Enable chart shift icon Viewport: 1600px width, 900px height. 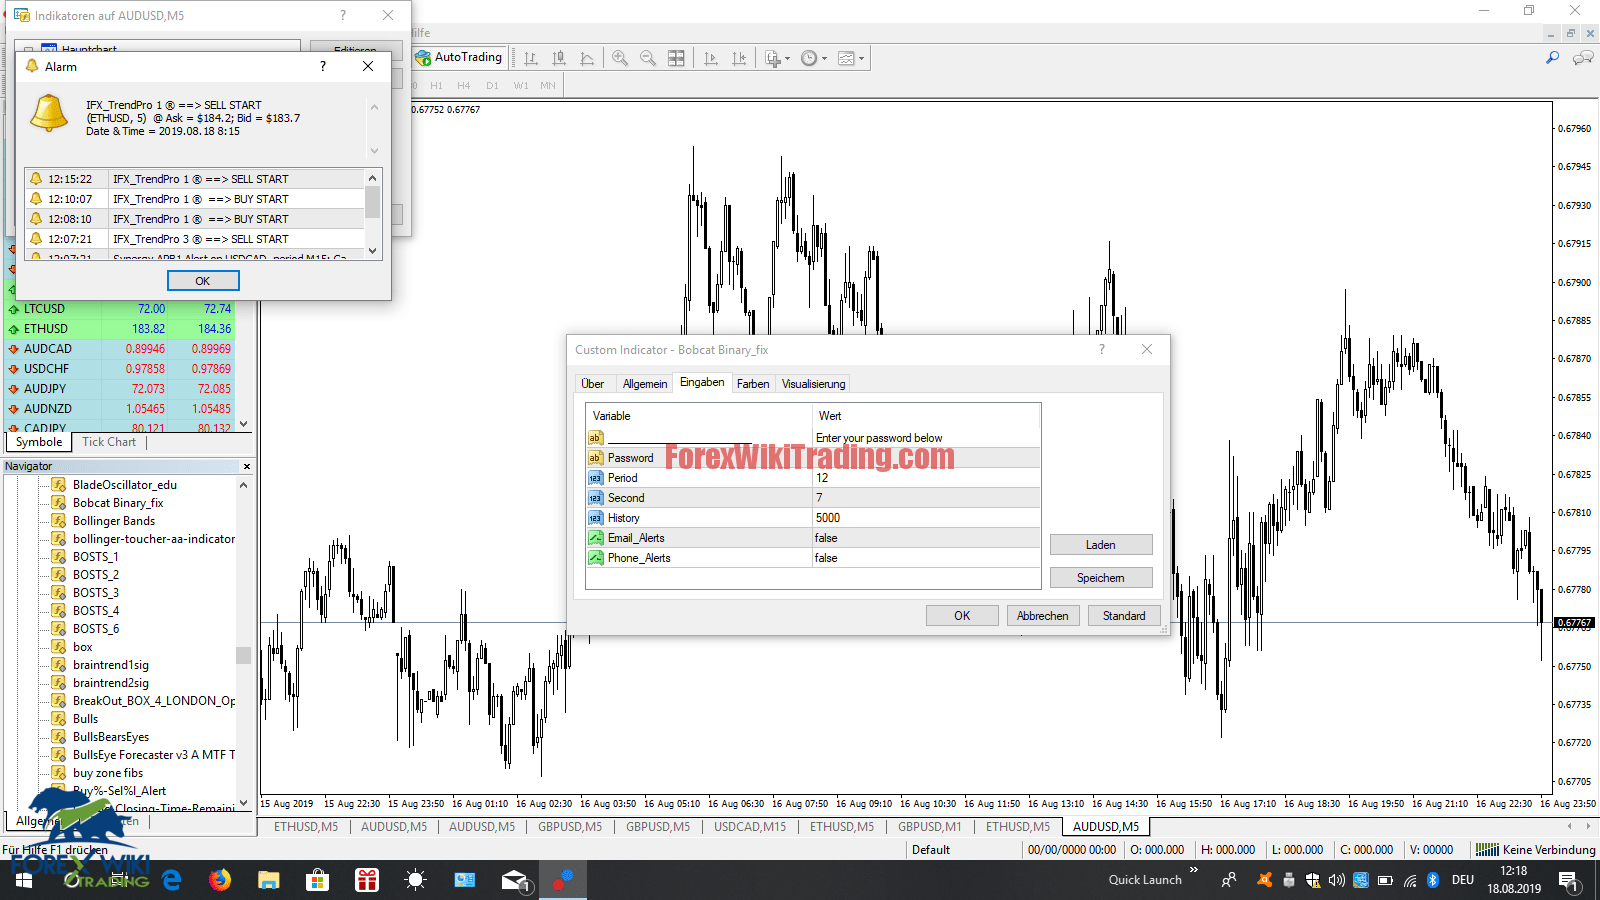tap(739, 58)
